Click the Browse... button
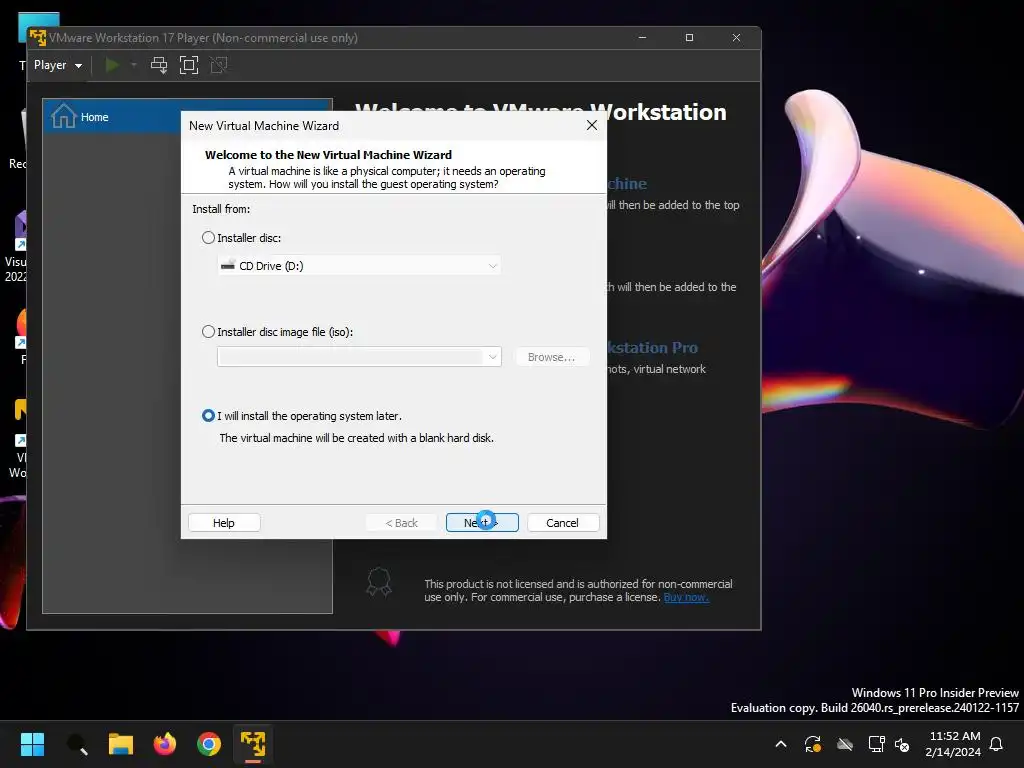The width and height of the screenshot is (1024, 768). [x=552, y=357]
